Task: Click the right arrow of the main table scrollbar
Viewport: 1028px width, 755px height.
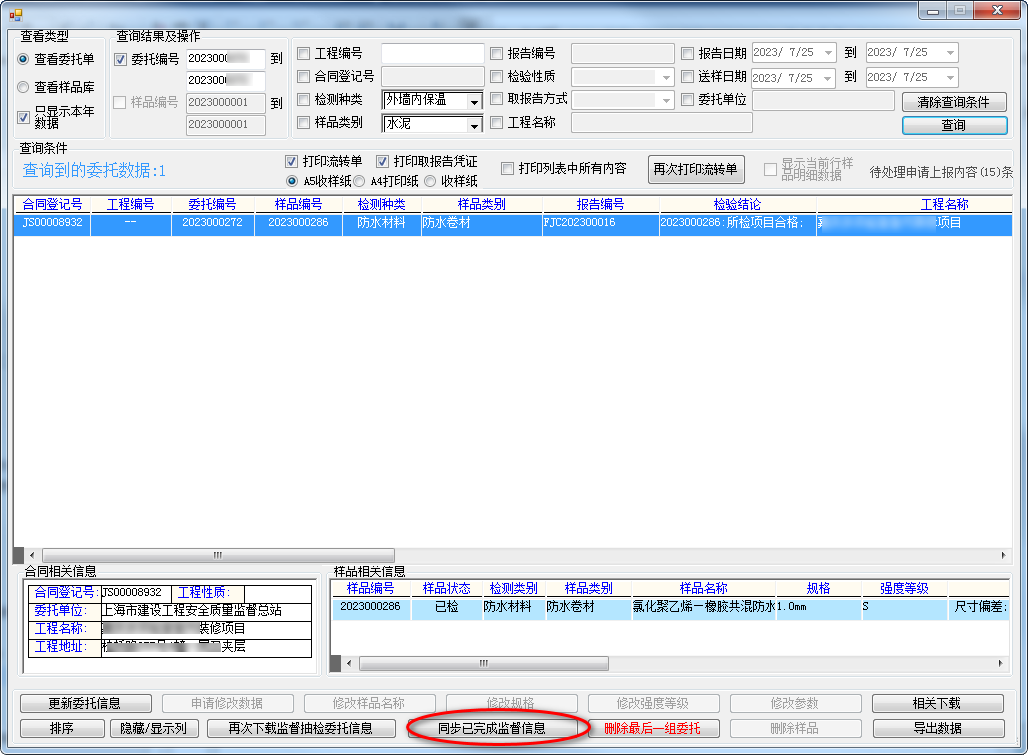Action: (x=1005, y=555)
